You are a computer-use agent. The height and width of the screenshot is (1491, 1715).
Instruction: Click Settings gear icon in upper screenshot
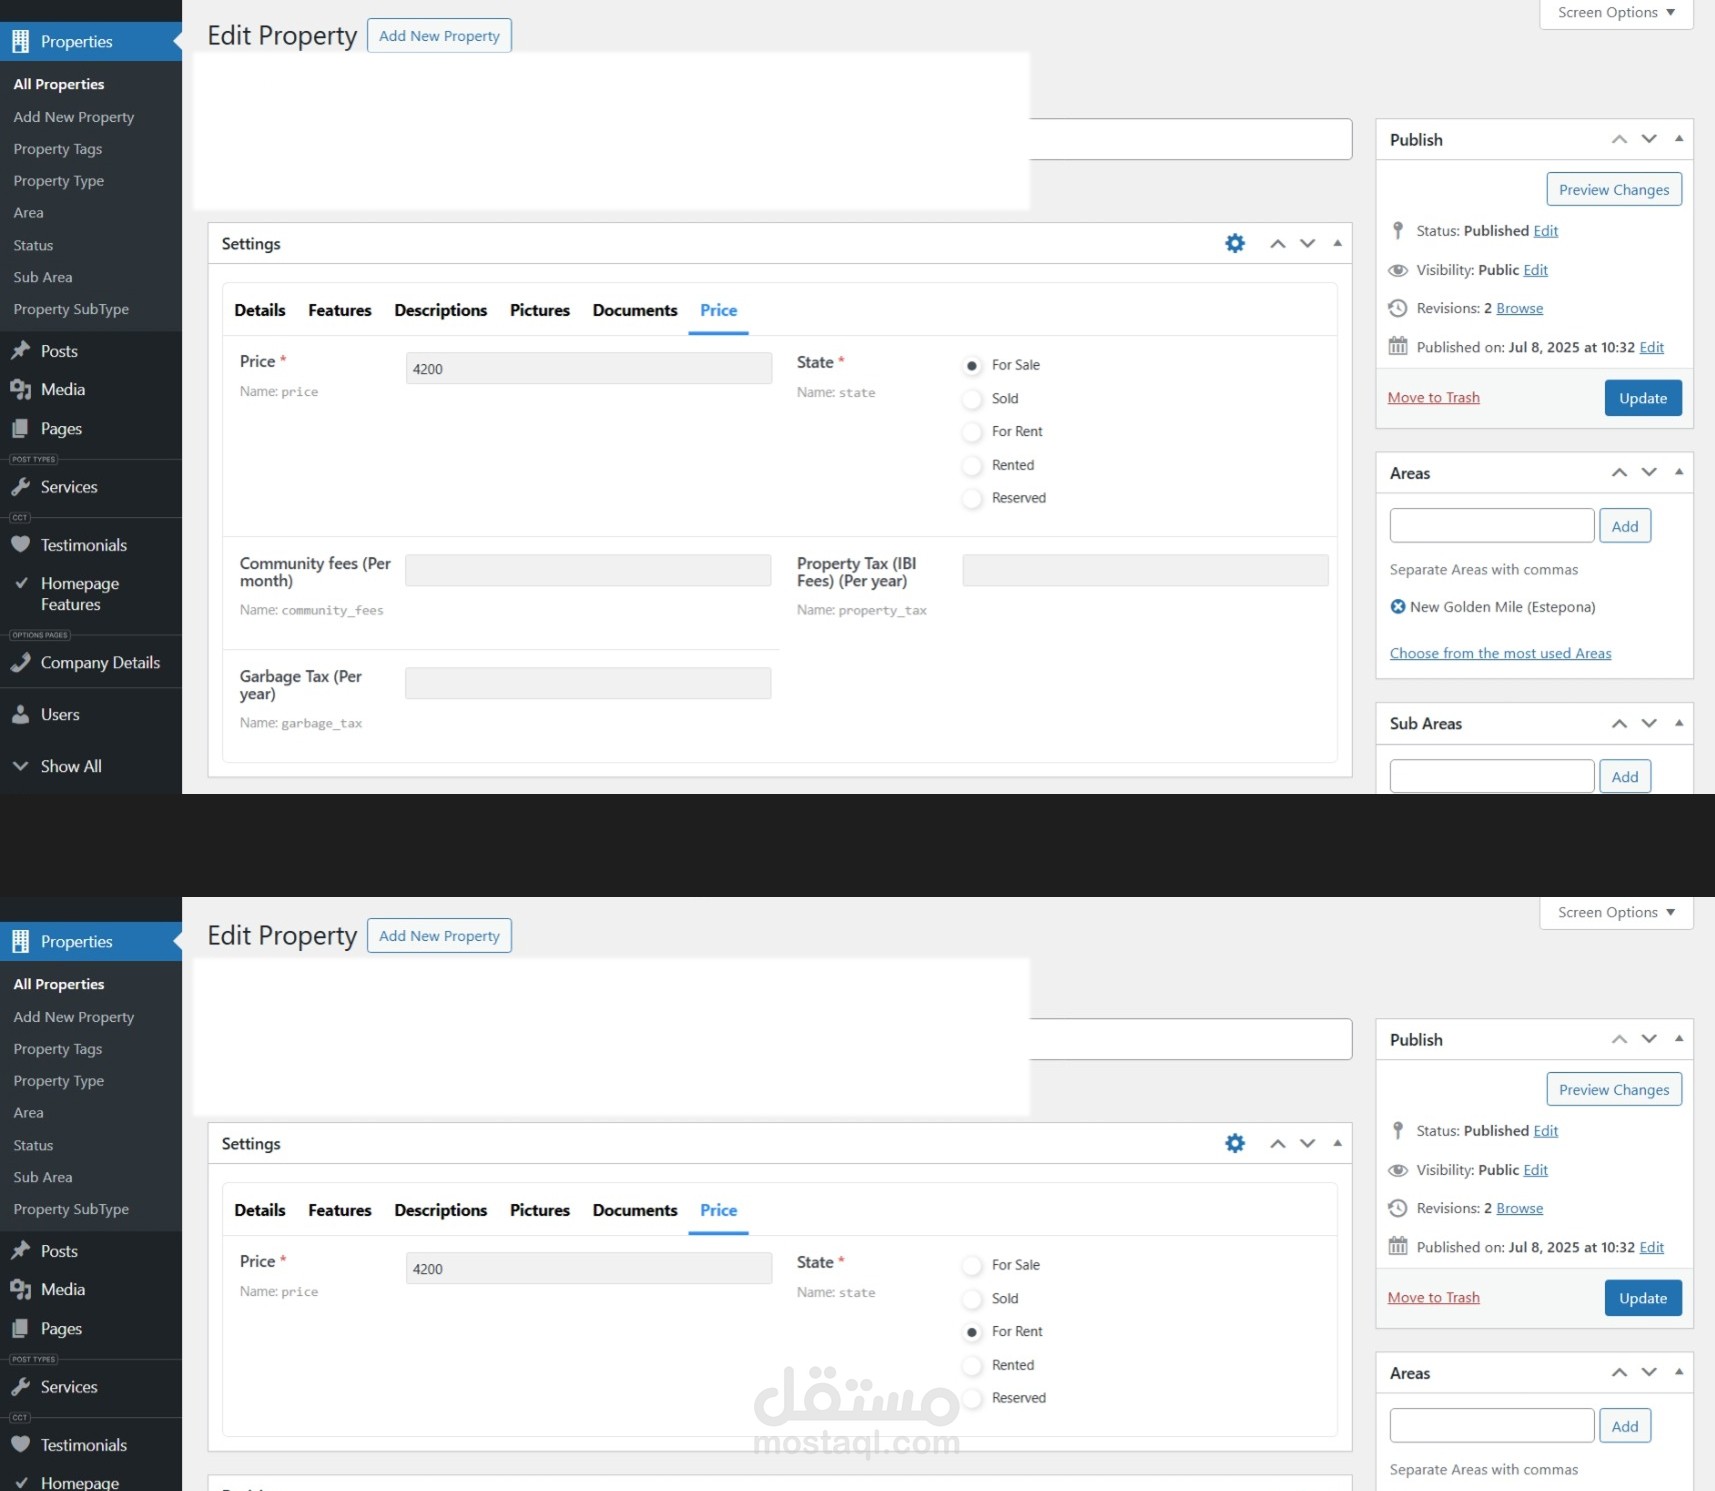coord(1235,243)
